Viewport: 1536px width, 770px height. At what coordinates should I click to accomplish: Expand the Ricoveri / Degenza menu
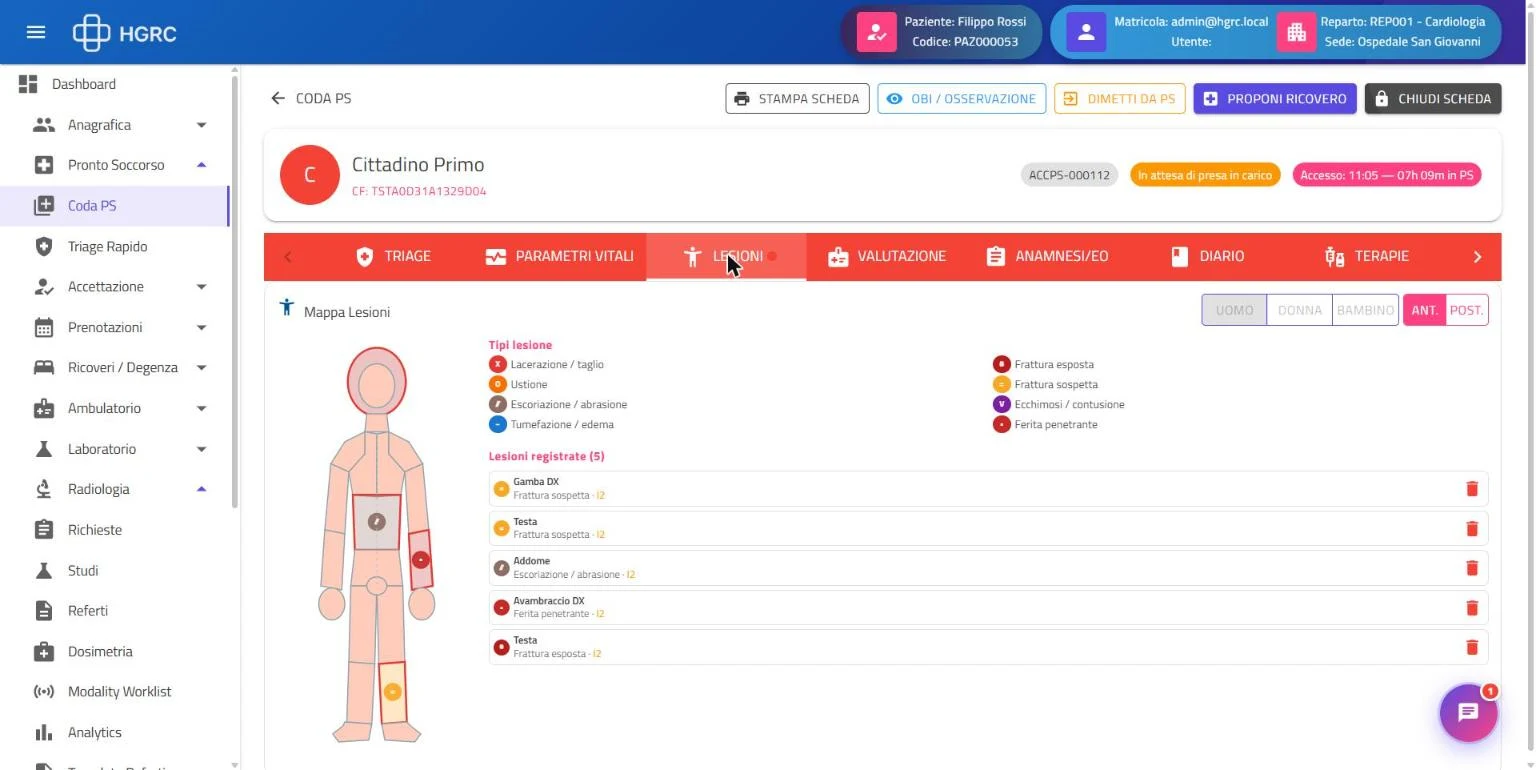(201, 368)
